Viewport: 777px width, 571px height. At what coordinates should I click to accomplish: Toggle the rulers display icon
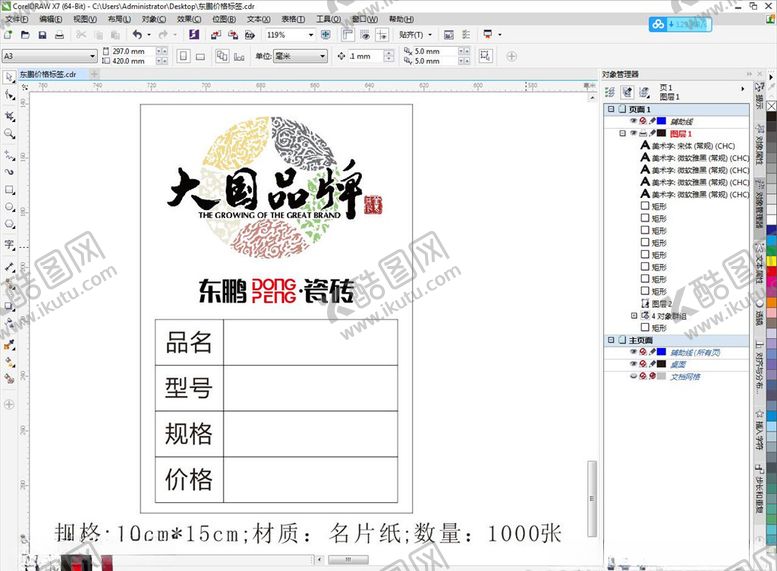(348, 35)
